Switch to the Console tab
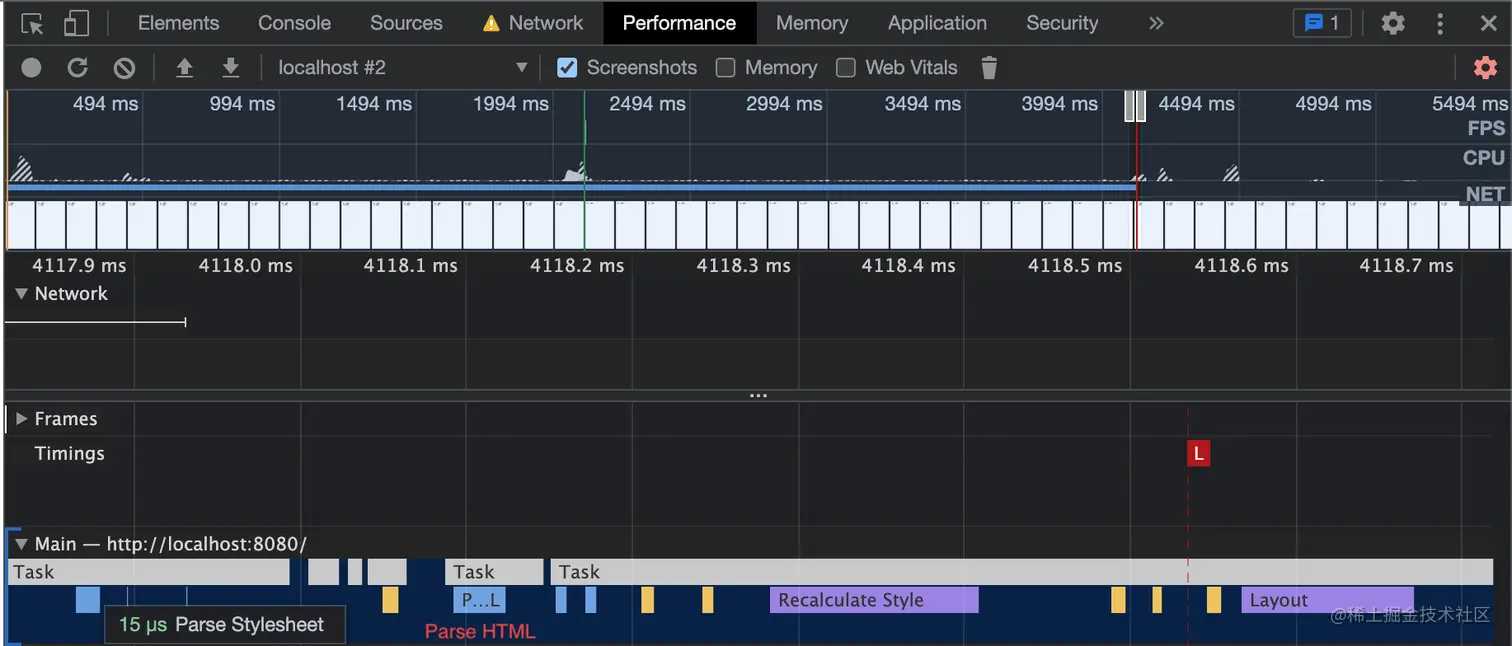1512x646 pixels. point(294,23)
